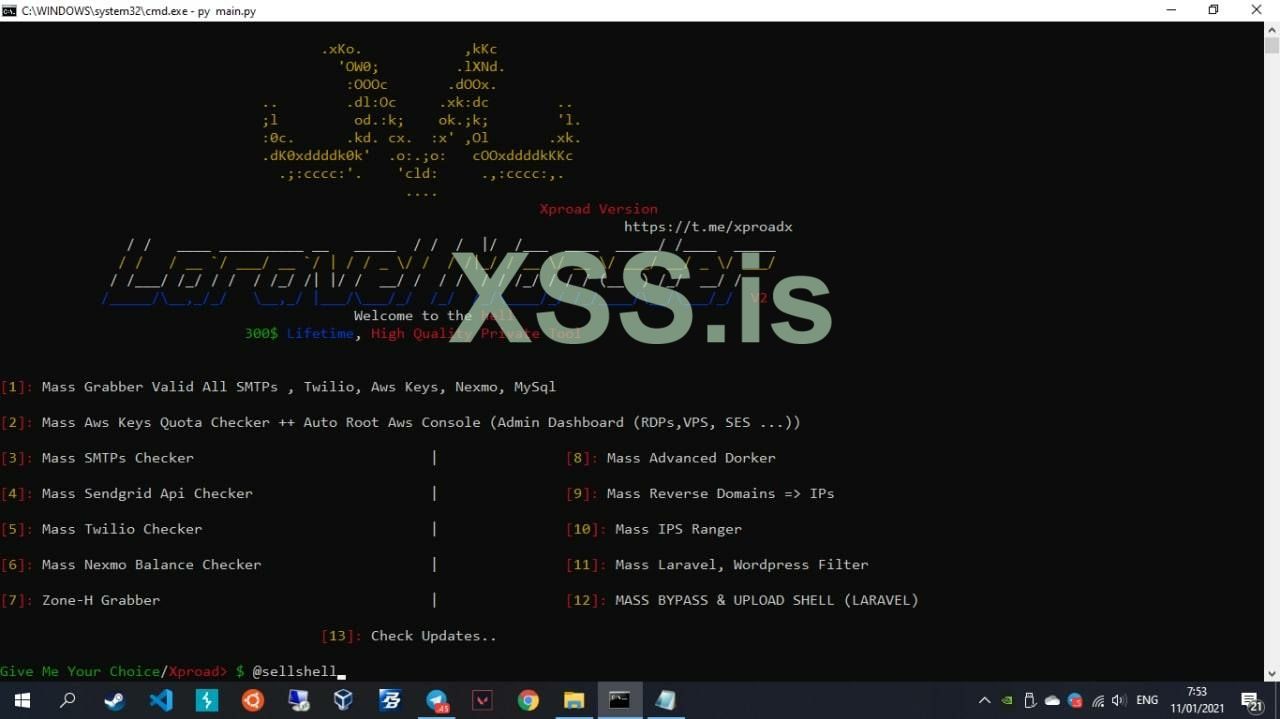The width and height of the screenshot is (1280, 719).
Task: Click the red-blue circular tray icon
Action: click(1075, 700)
